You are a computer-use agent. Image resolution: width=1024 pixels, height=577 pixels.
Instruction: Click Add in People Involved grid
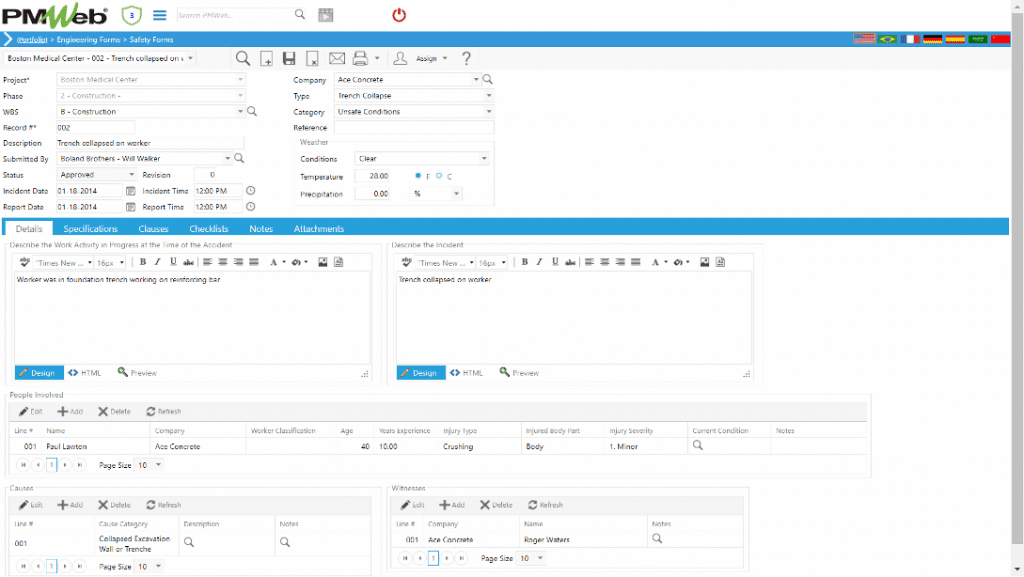(x=70, y=411)
